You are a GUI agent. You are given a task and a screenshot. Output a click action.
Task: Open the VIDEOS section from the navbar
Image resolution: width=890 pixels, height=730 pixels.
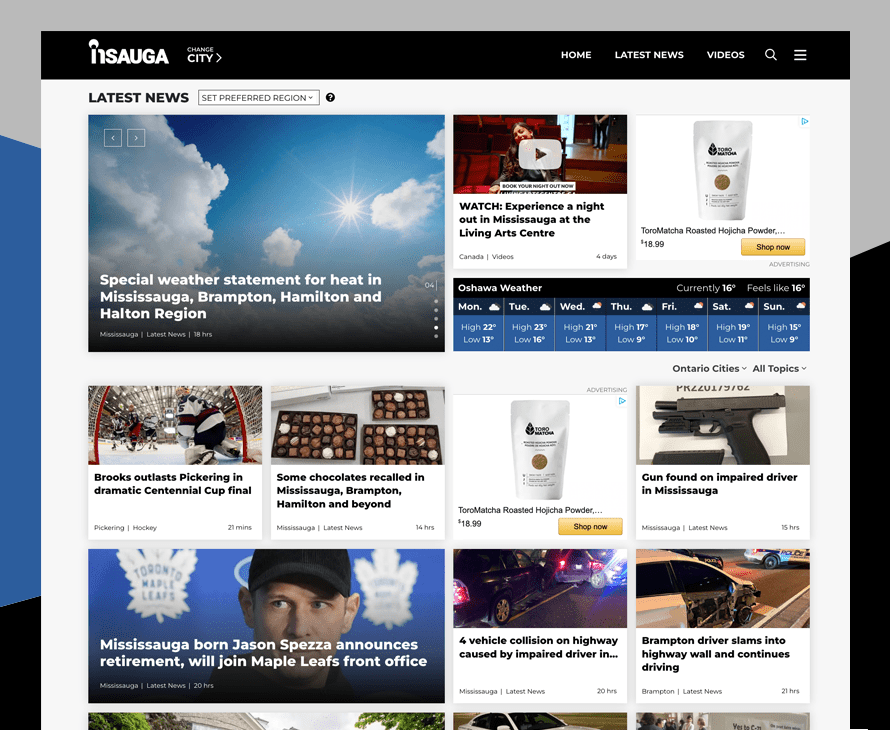(x=726, y=55)
